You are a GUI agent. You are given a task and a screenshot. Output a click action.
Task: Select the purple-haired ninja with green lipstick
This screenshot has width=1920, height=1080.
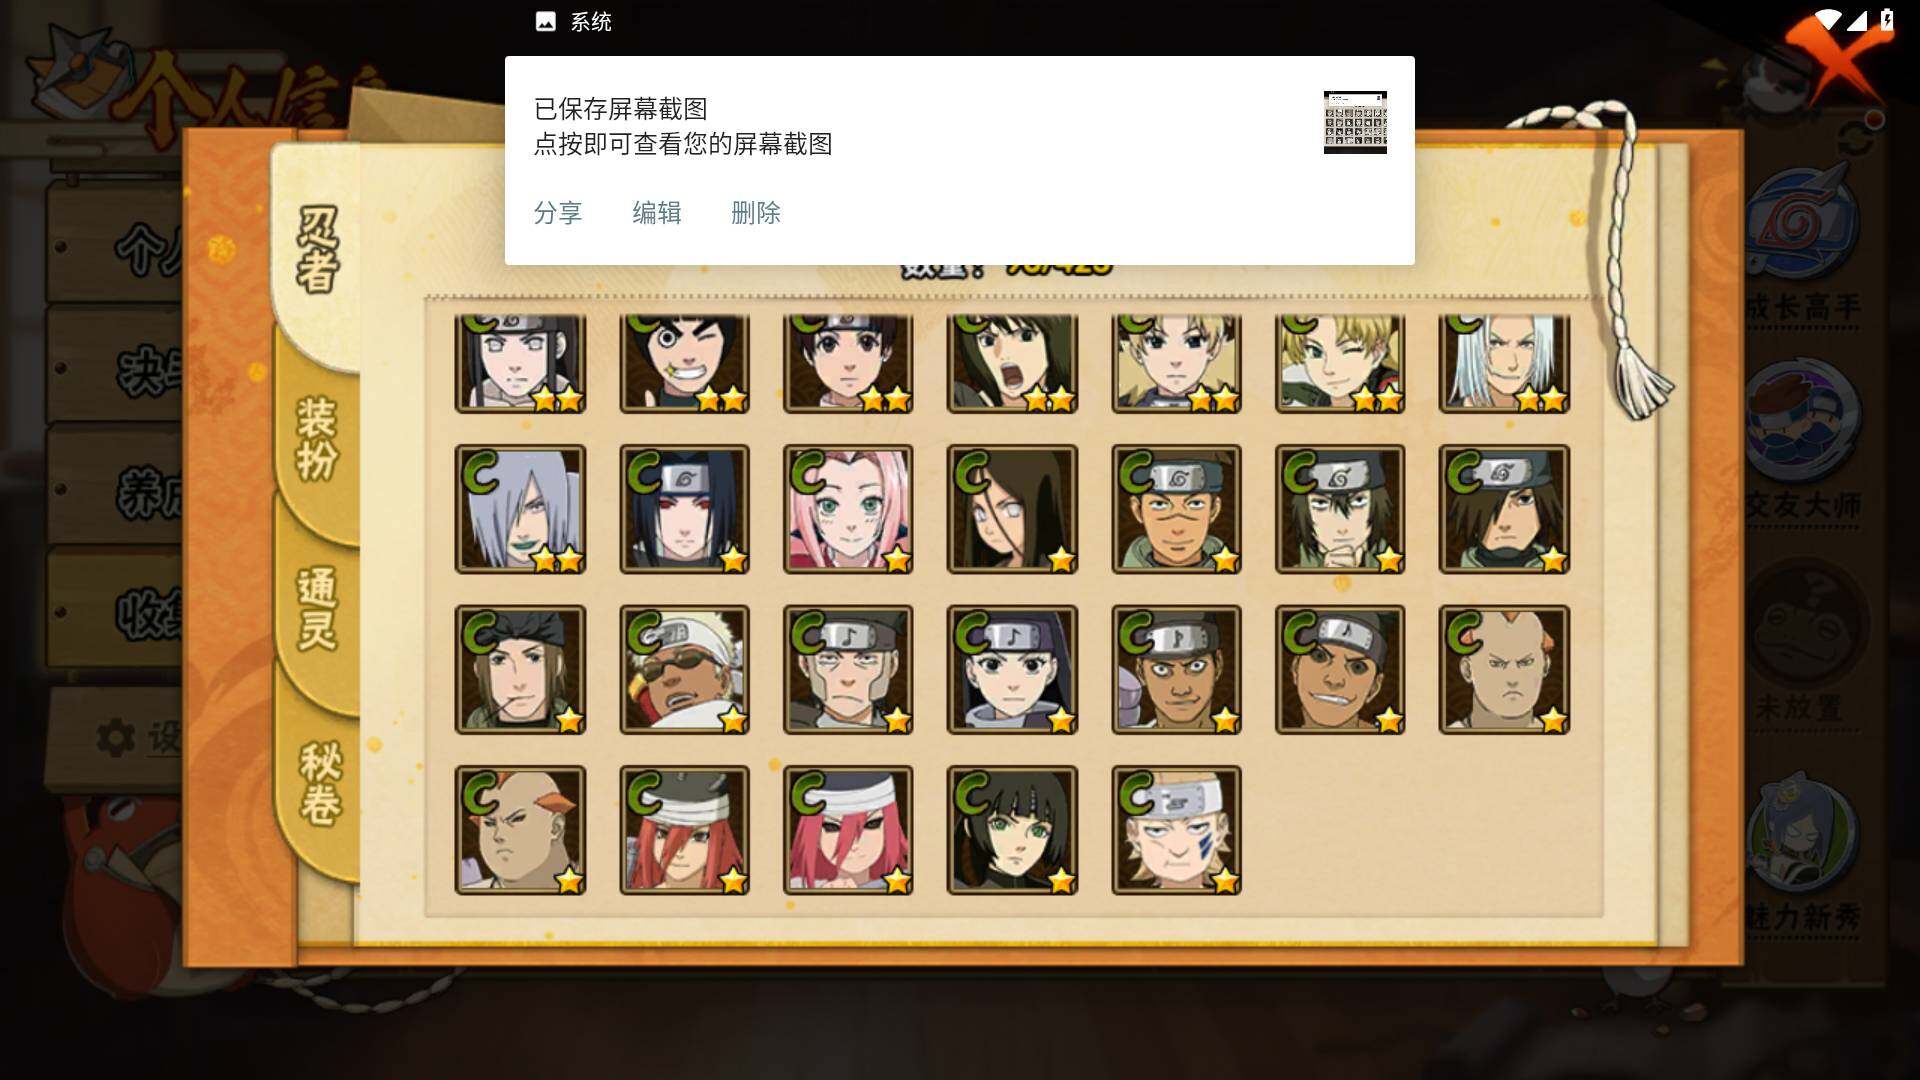(x=520, y=510)
